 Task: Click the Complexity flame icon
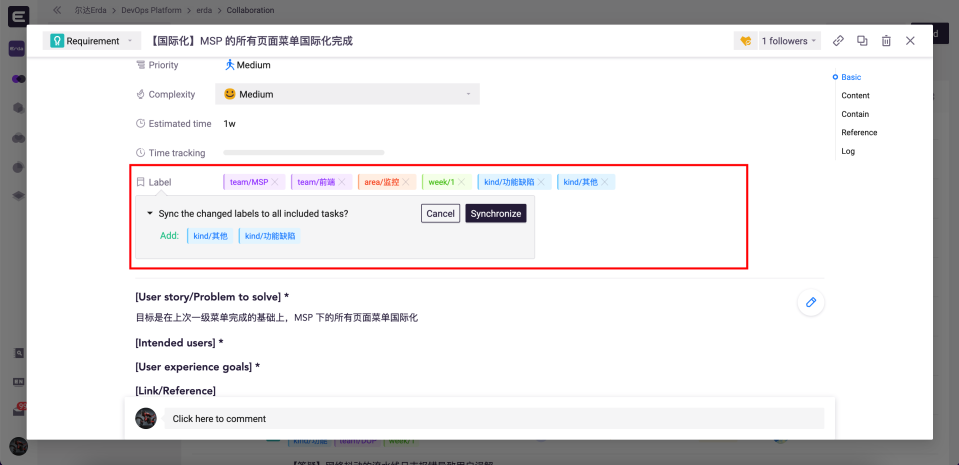point(140,94)
